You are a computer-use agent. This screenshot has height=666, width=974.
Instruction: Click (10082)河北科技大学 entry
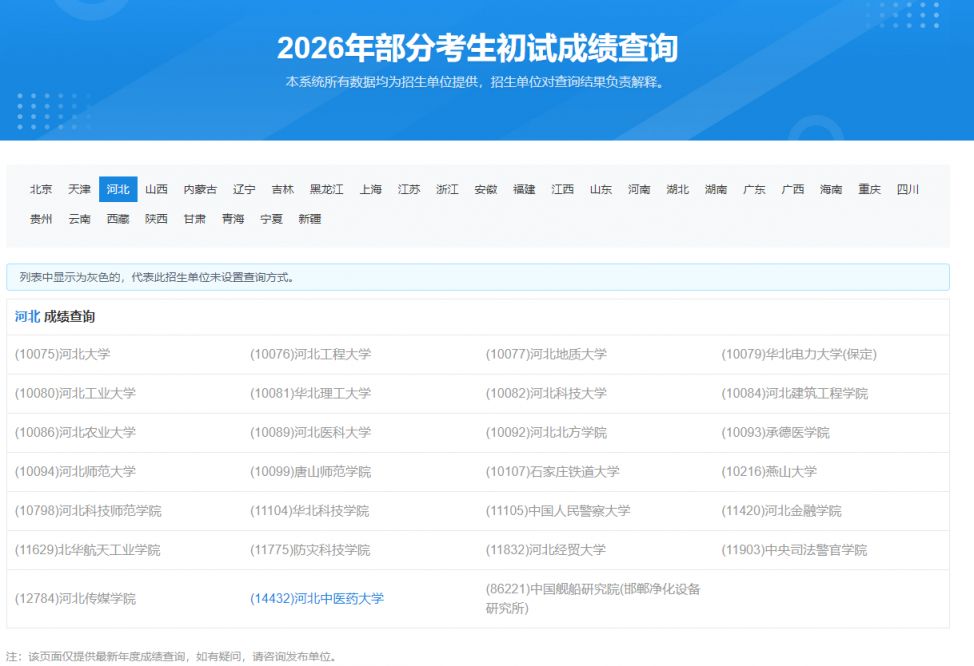547,394
